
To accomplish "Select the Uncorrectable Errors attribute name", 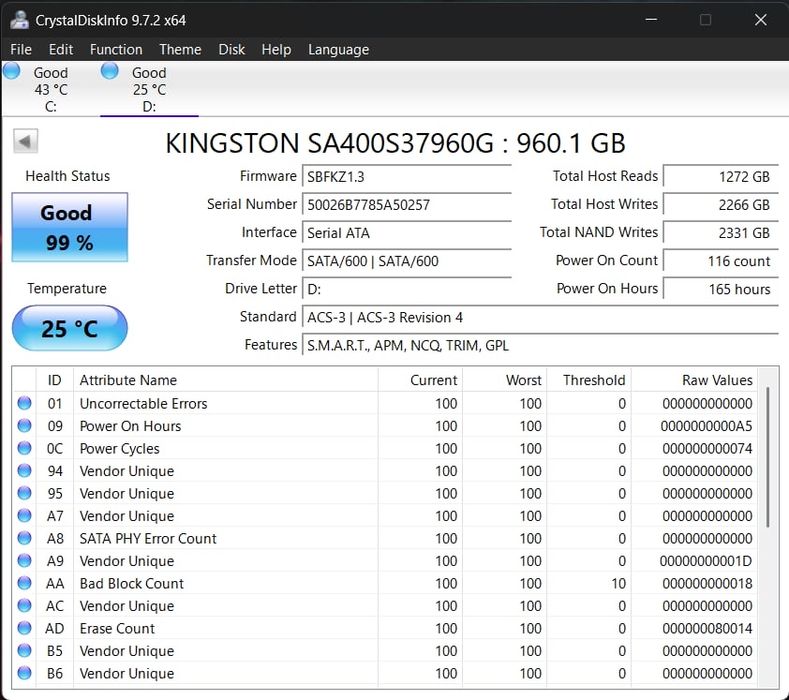I will tap(143, 404).
